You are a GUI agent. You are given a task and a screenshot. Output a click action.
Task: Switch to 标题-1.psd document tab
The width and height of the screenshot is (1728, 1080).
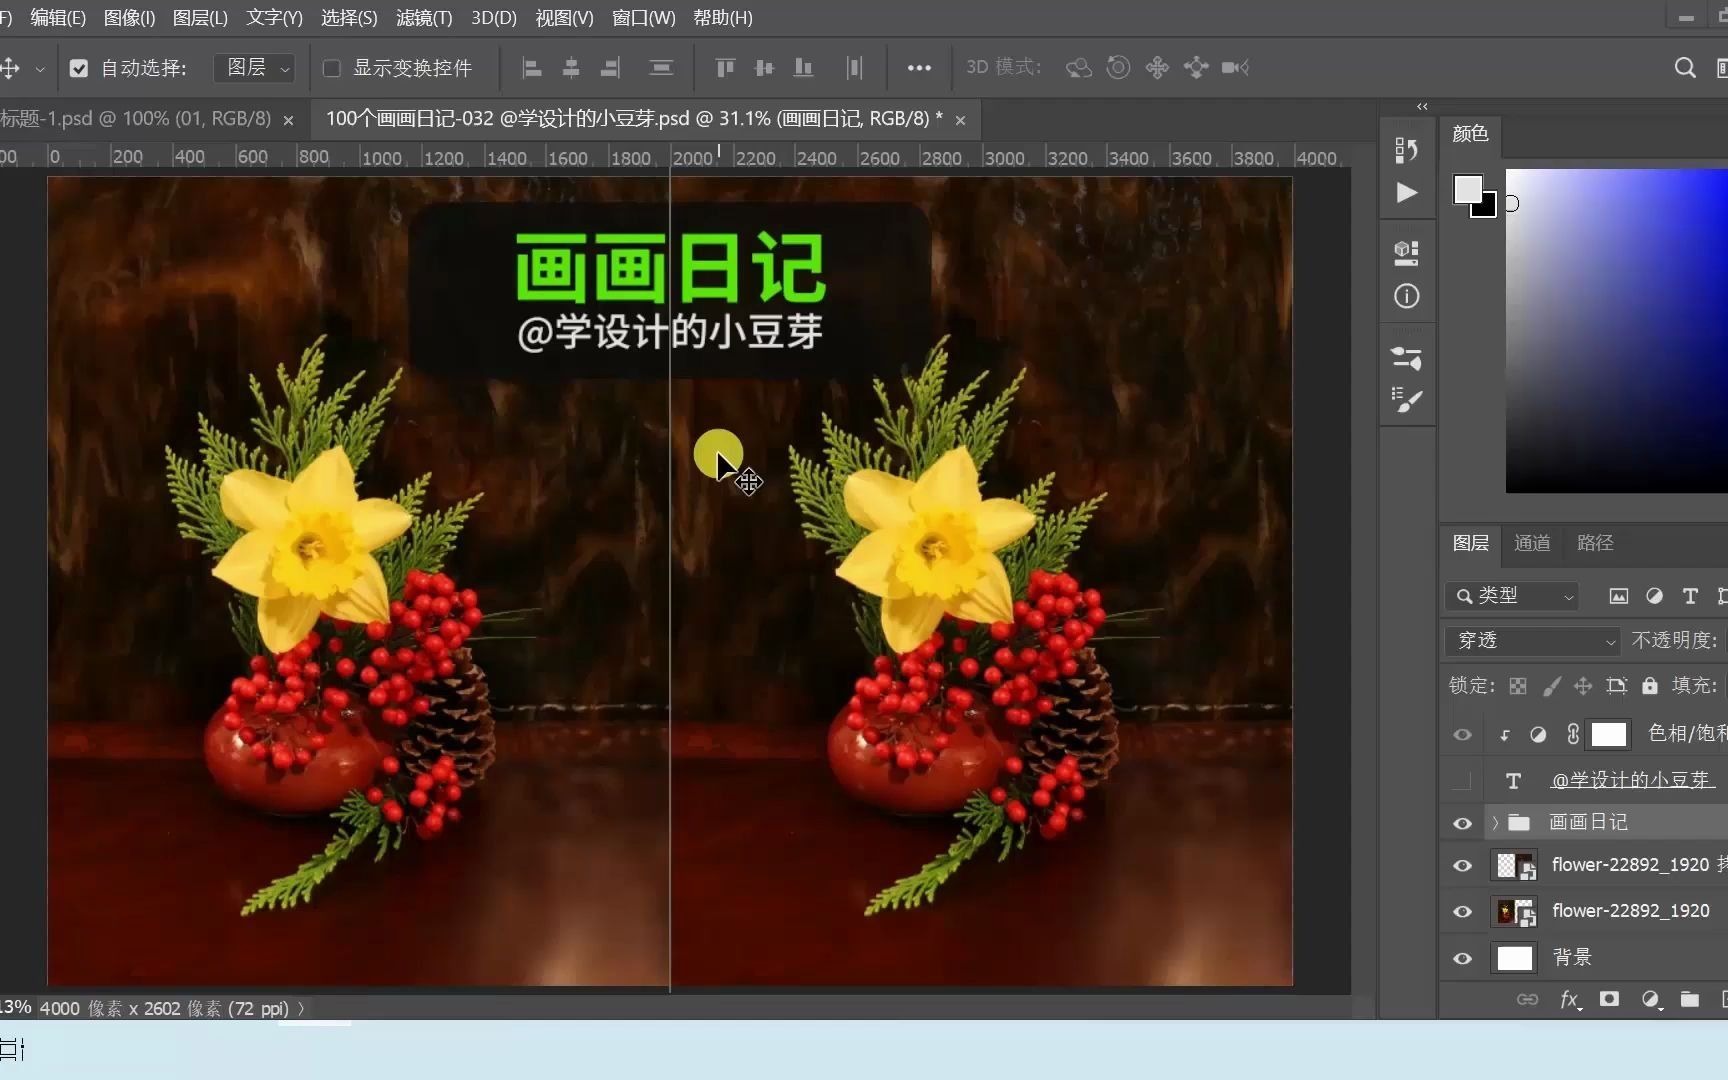point(135,119)
